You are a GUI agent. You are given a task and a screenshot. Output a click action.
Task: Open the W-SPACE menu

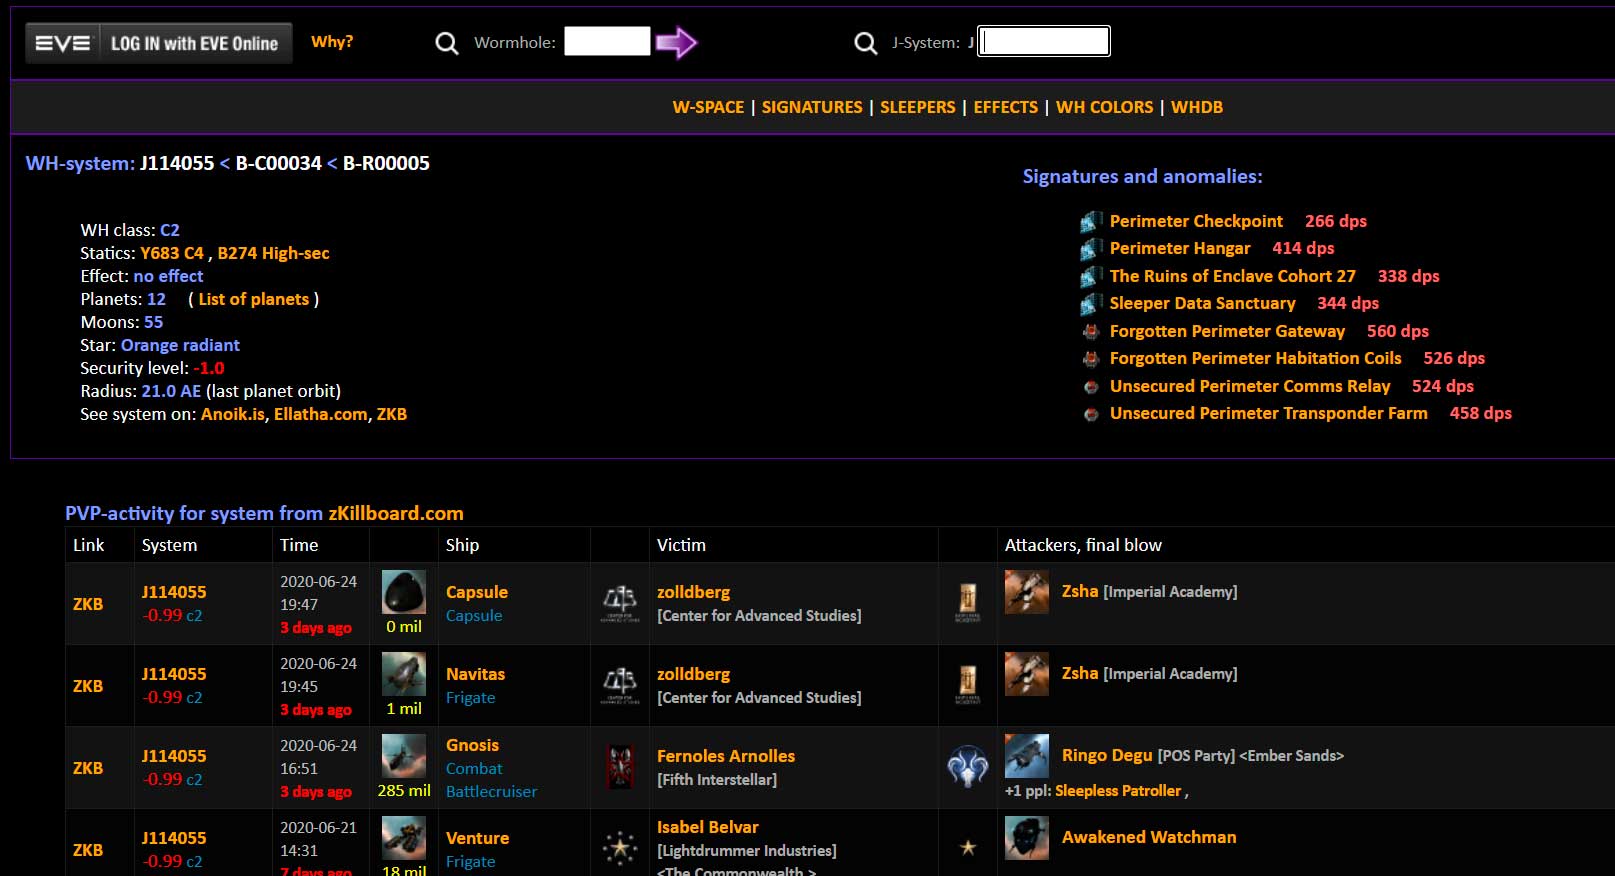click(708, 107)
